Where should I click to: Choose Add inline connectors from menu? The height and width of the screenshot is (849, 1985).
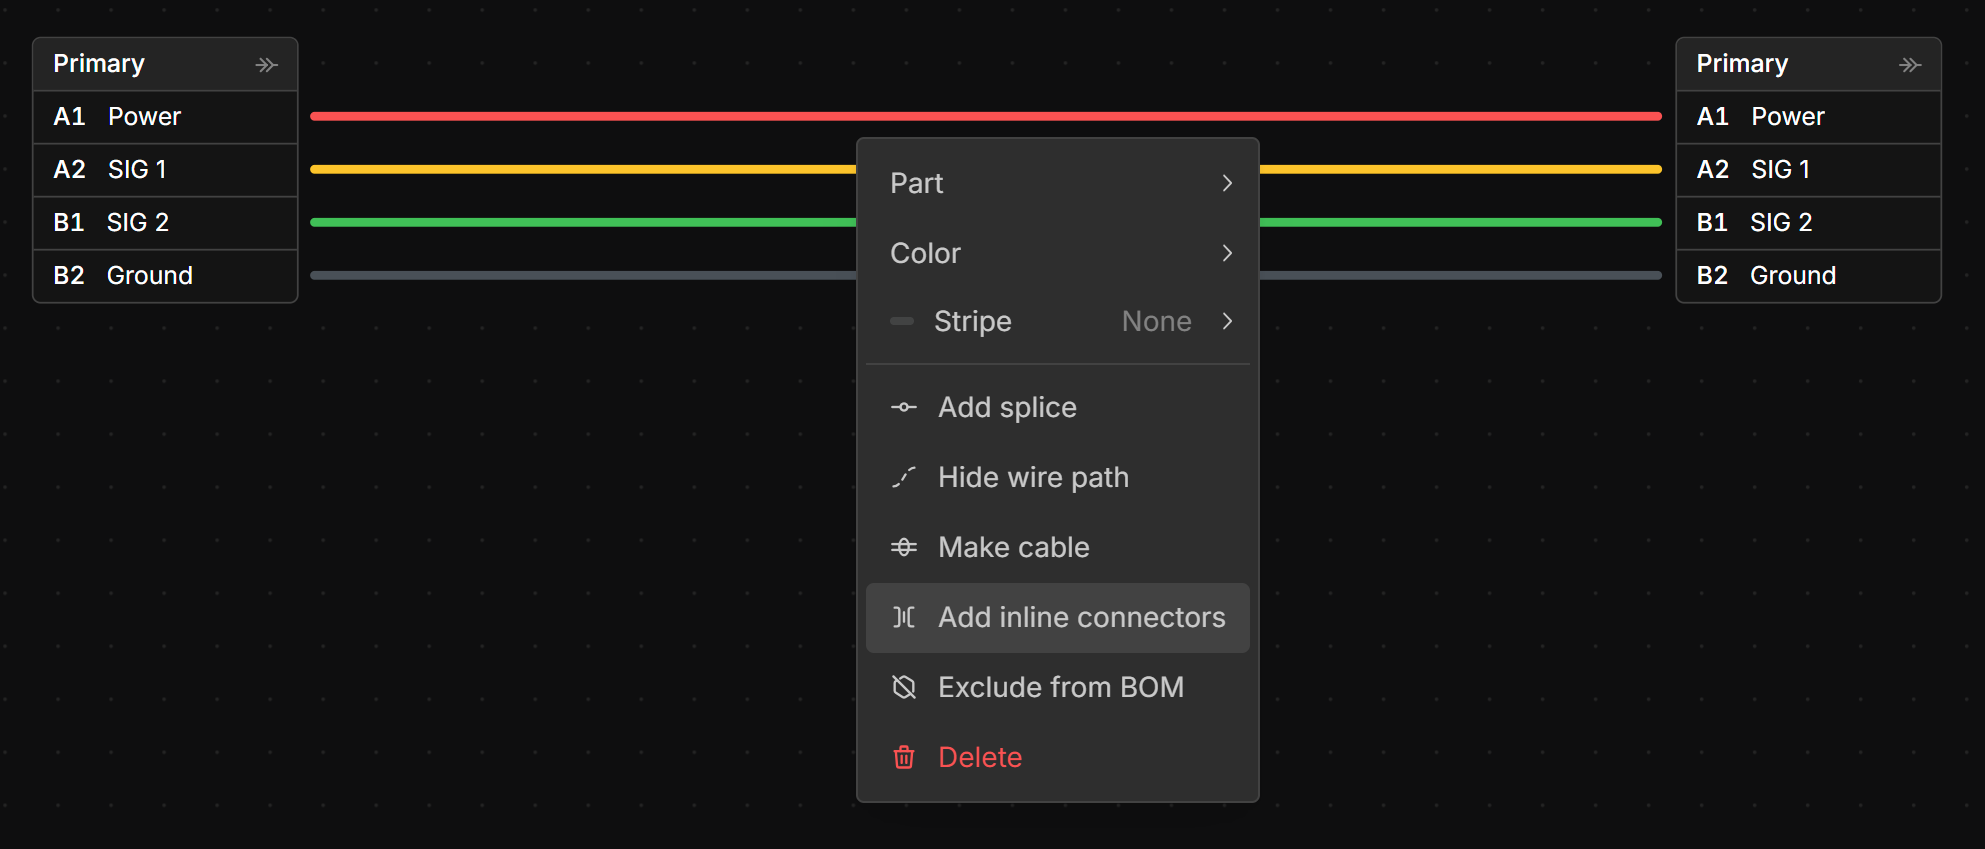click(1081, 617)
